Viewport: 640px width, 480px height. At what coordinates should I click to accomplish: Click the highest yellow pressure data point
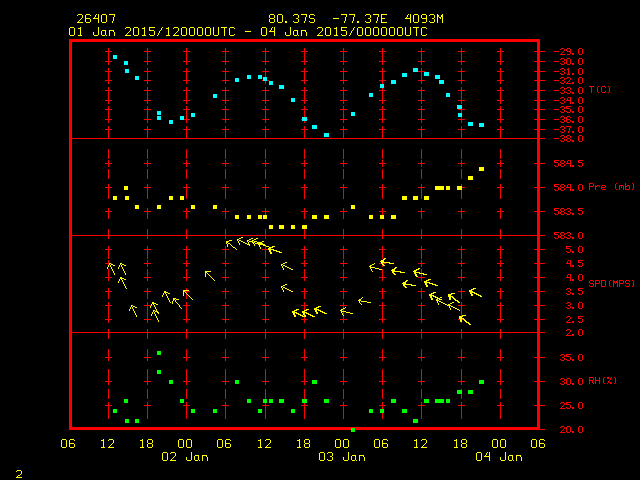(481, 169)
